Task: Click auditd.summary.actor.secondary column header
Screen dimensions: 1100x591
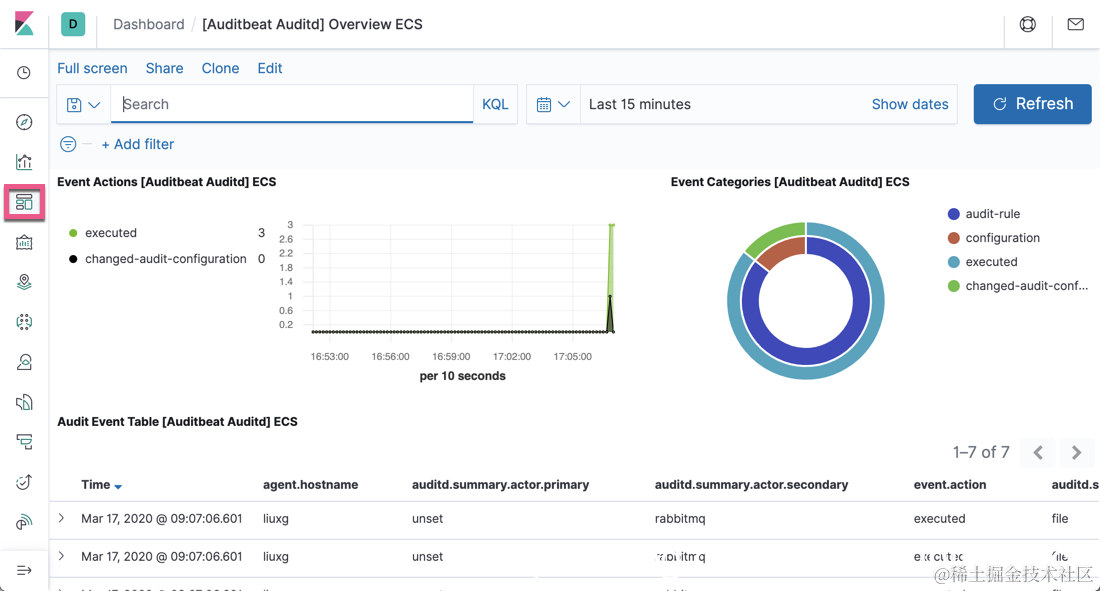Action: click(x=751, y=485)
